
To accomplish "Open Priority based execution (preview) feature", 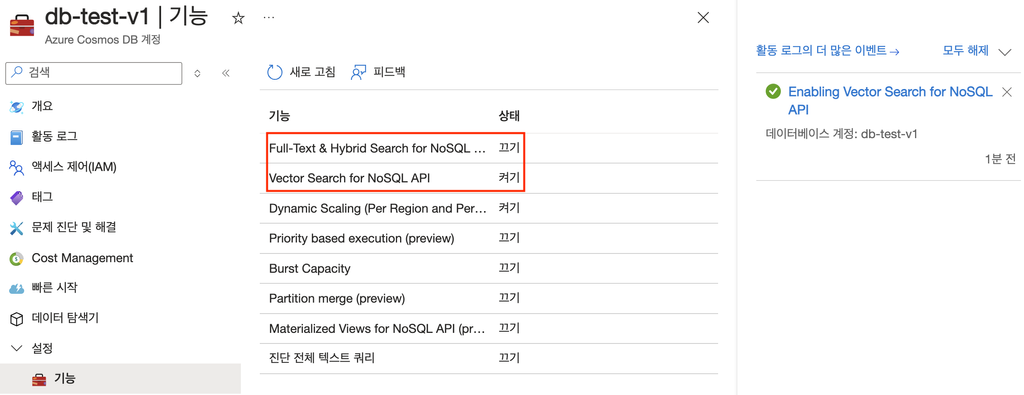I will [x=361, y=238].
